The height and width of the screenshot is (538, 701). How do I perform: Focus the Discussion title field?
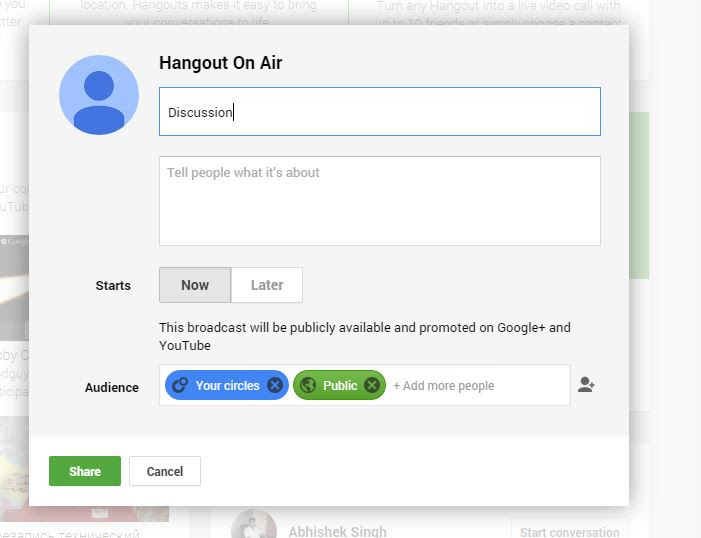[380, 111]
